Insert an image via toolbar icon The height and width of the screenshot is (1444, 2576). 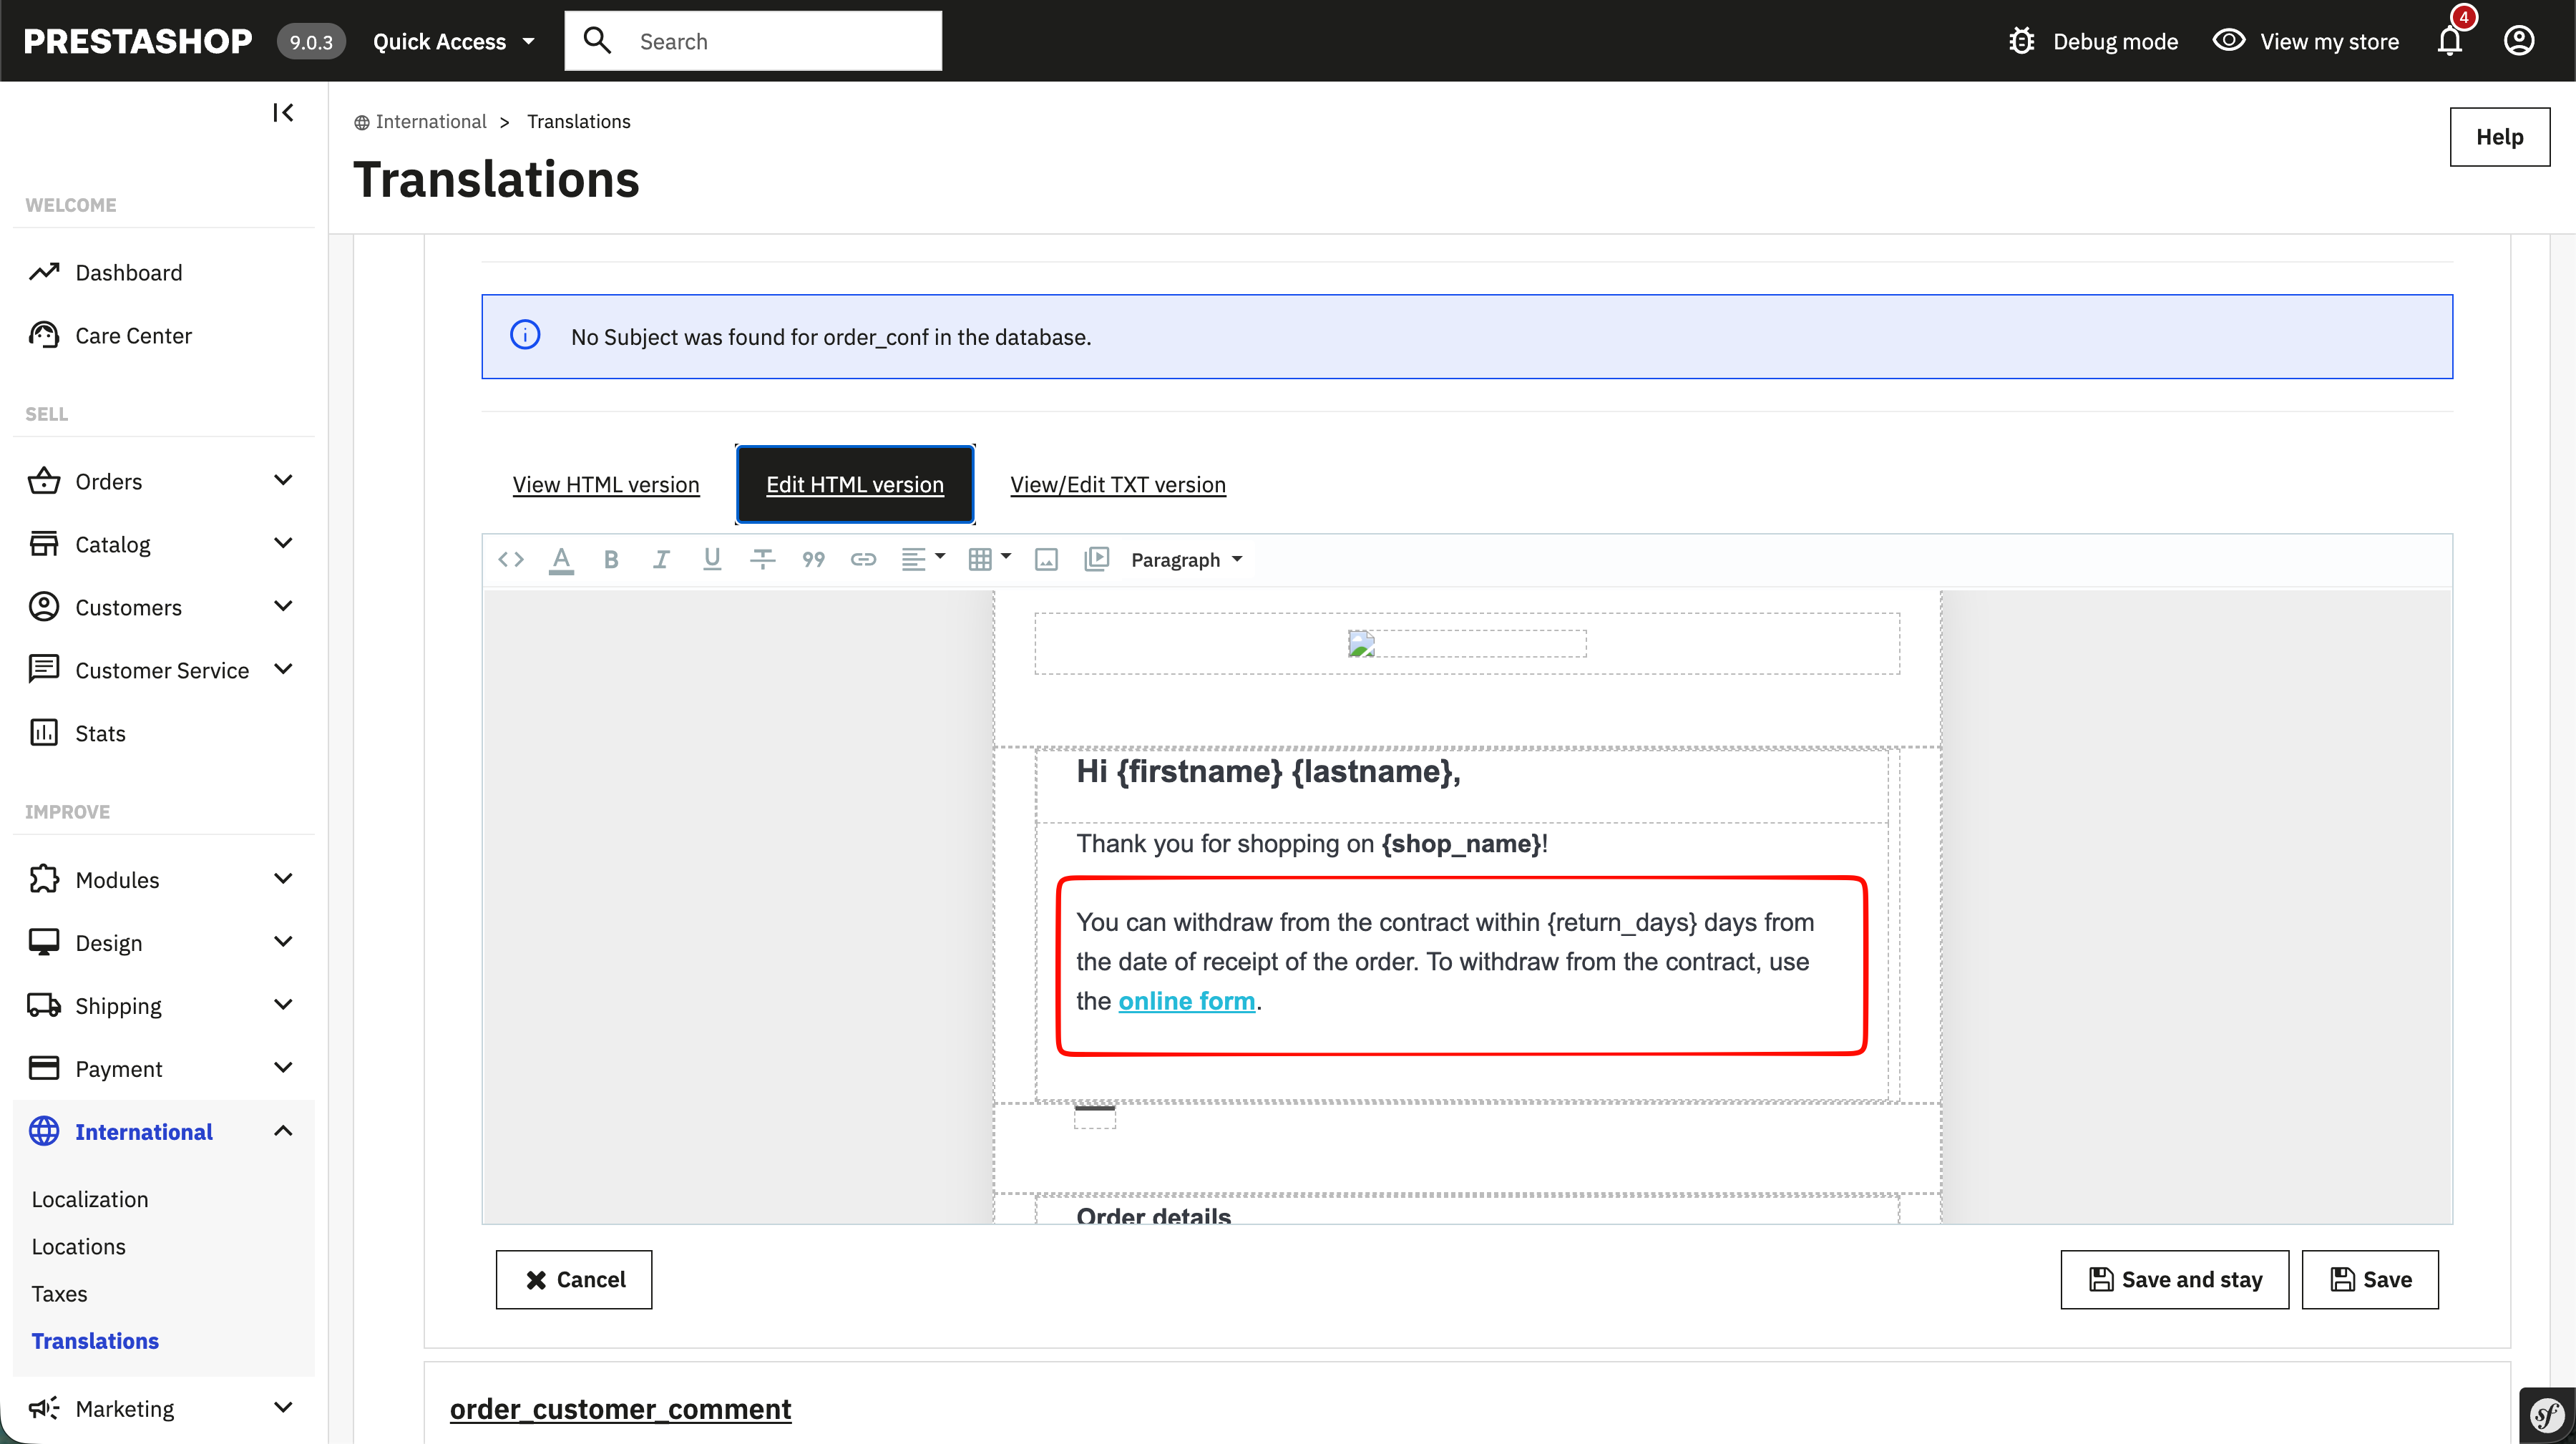point(1046,559)
